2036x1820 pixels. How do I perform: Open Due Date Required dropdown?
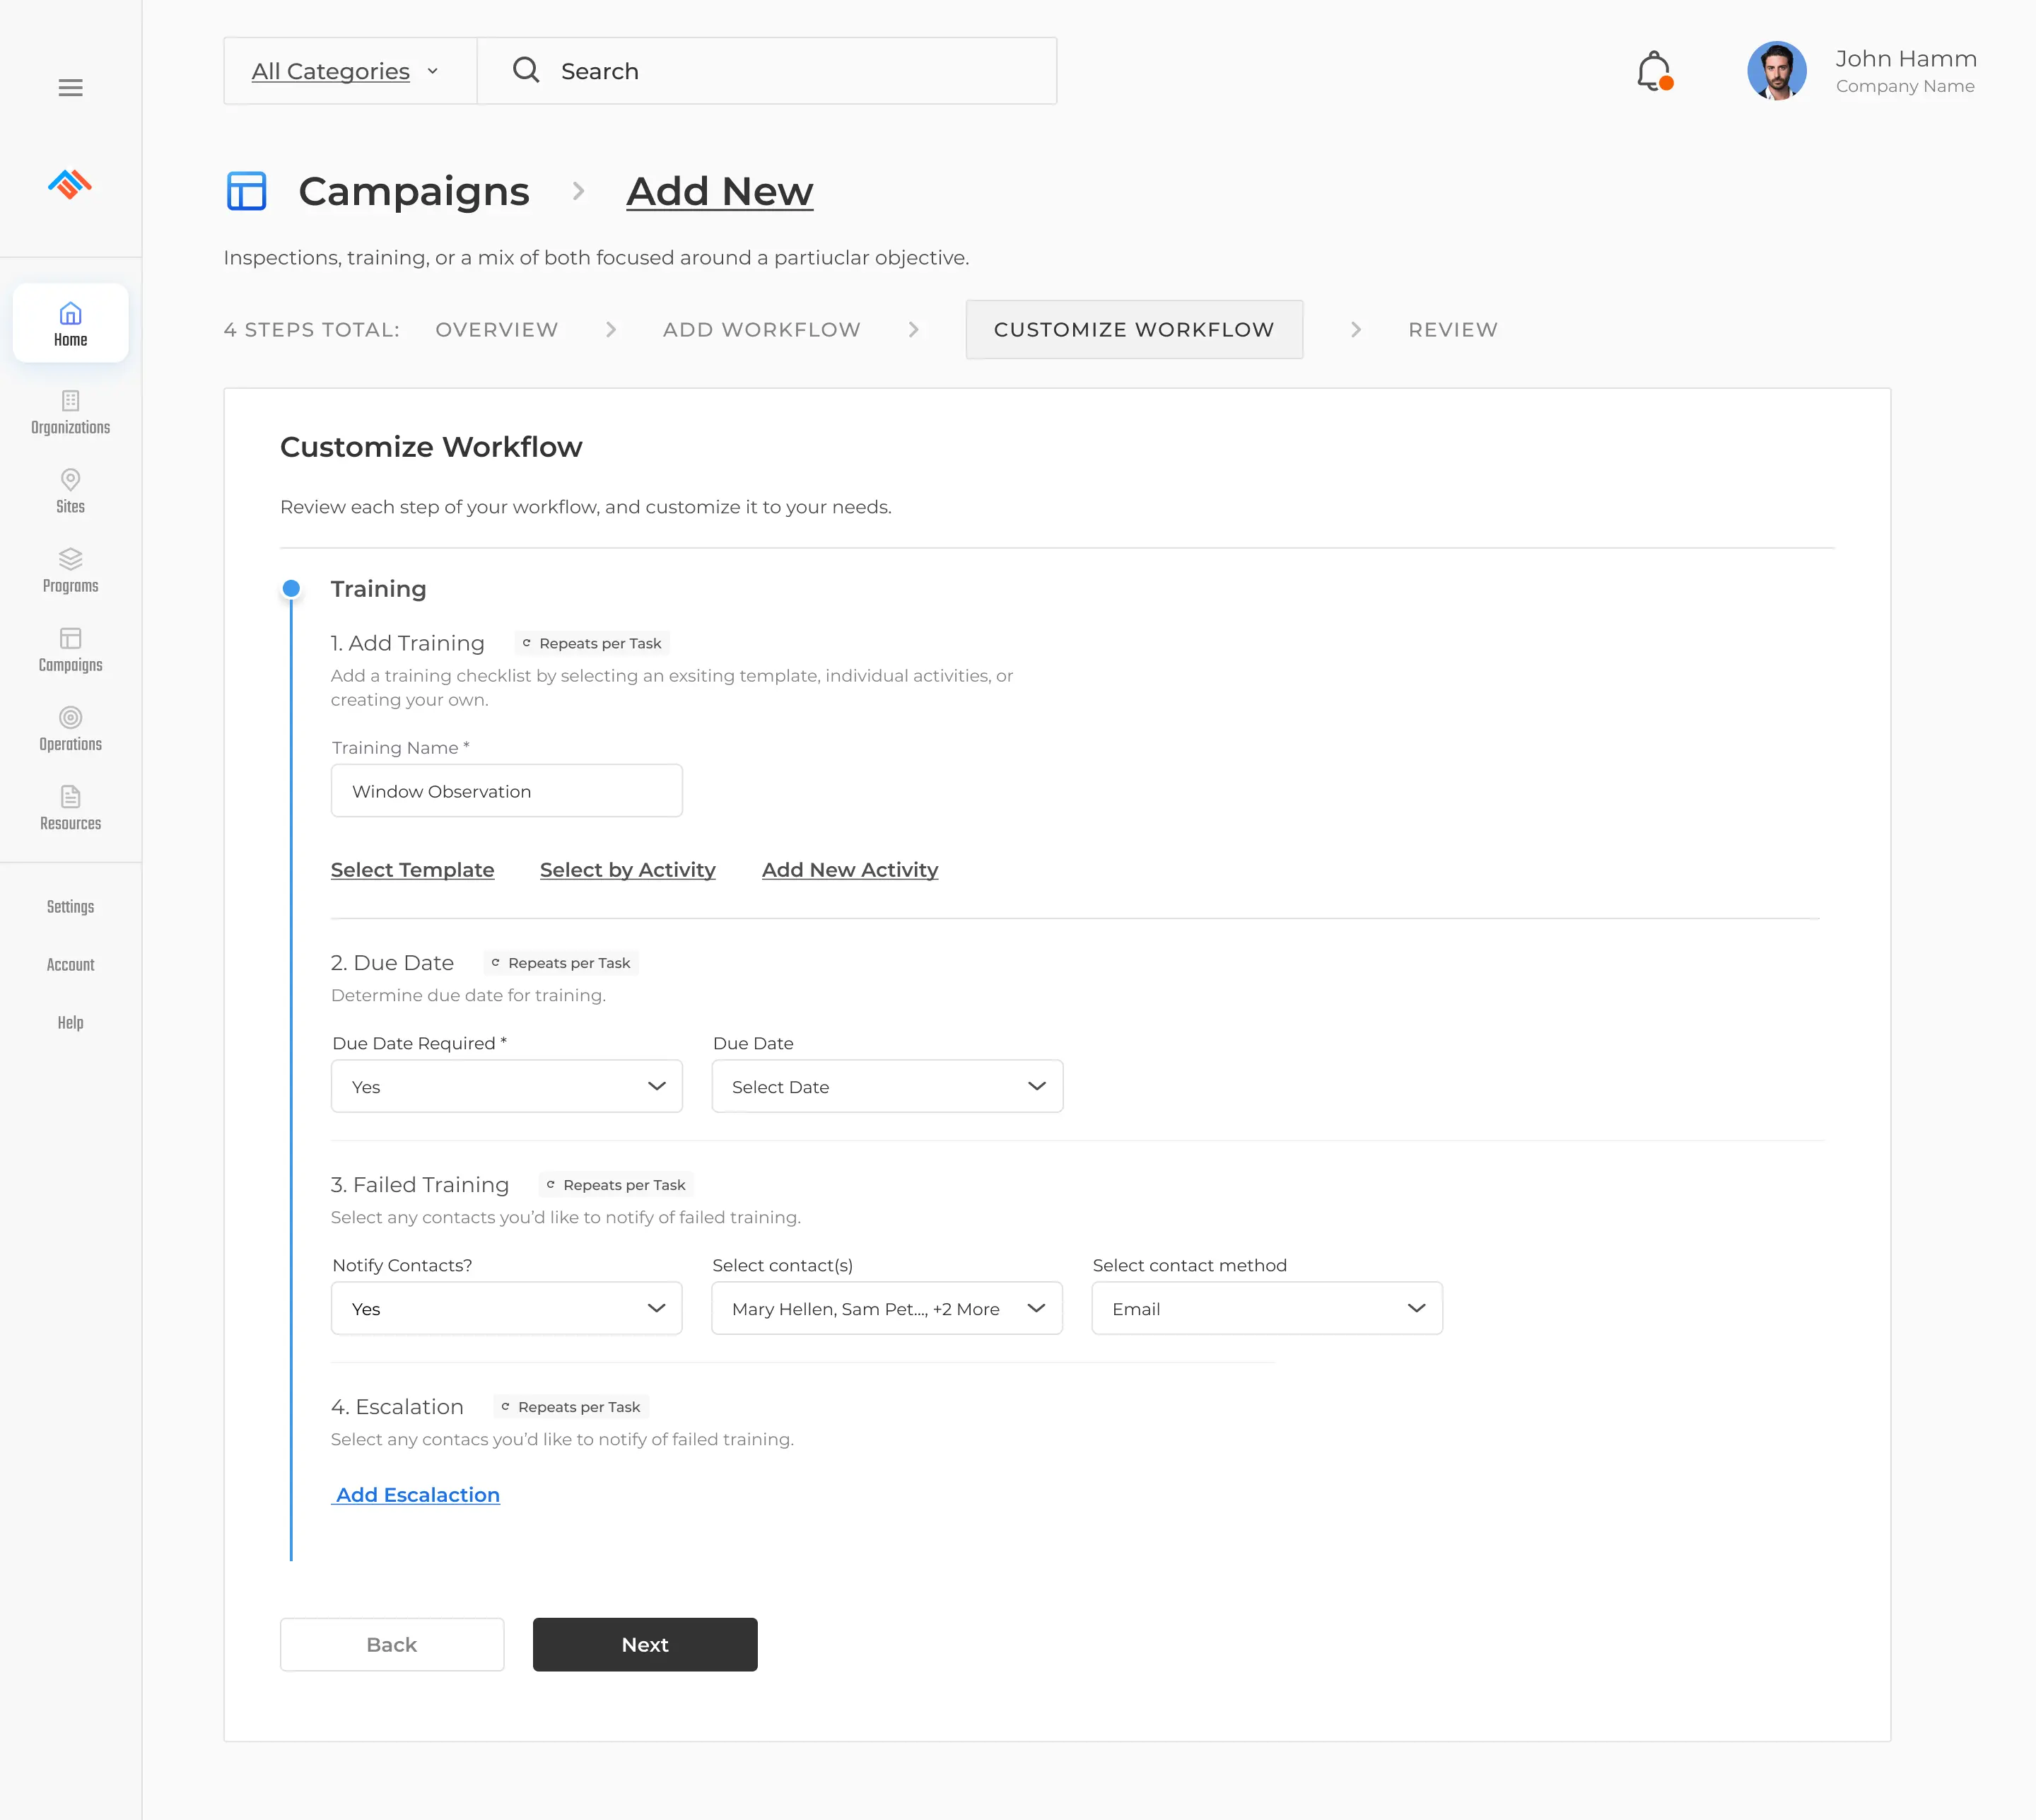click(x=507, y=1087)
